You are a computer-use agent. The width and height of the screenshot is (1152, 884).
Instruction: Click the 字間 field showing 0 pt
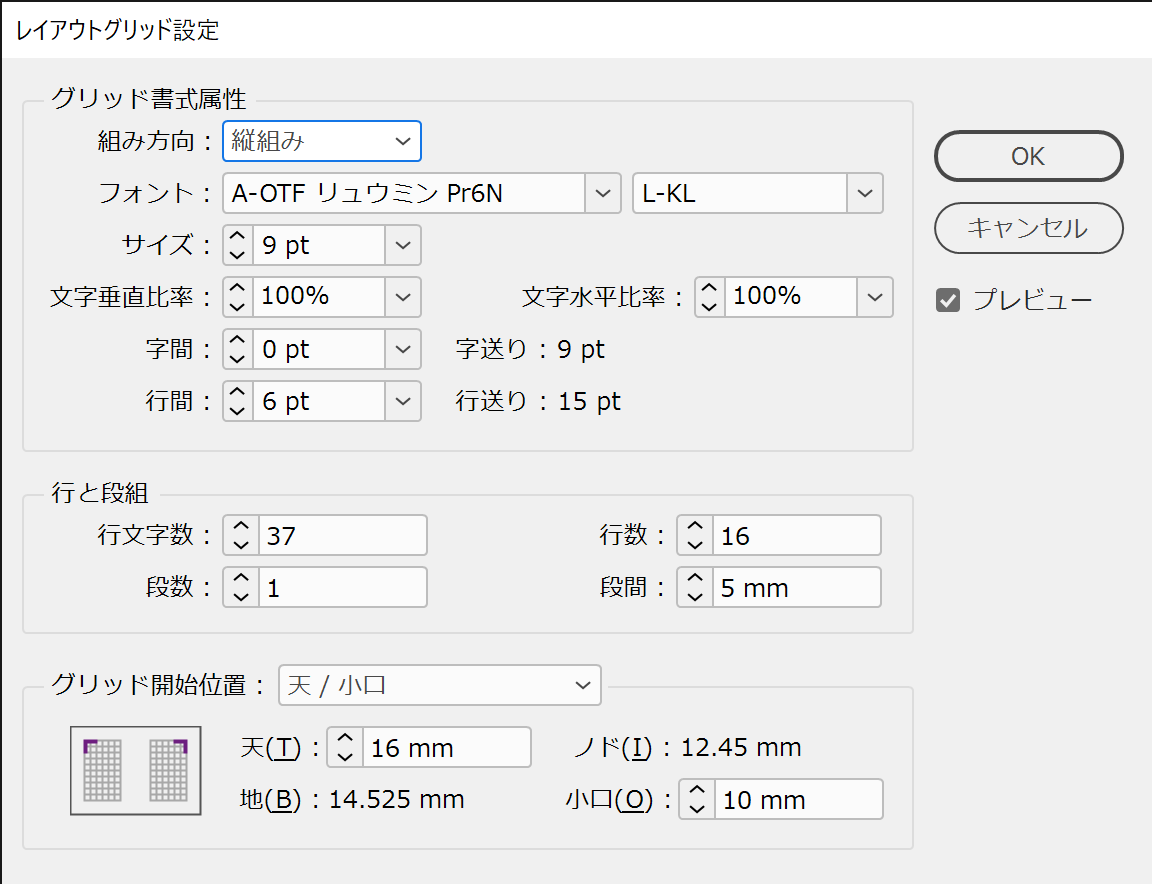coord(319,349)
